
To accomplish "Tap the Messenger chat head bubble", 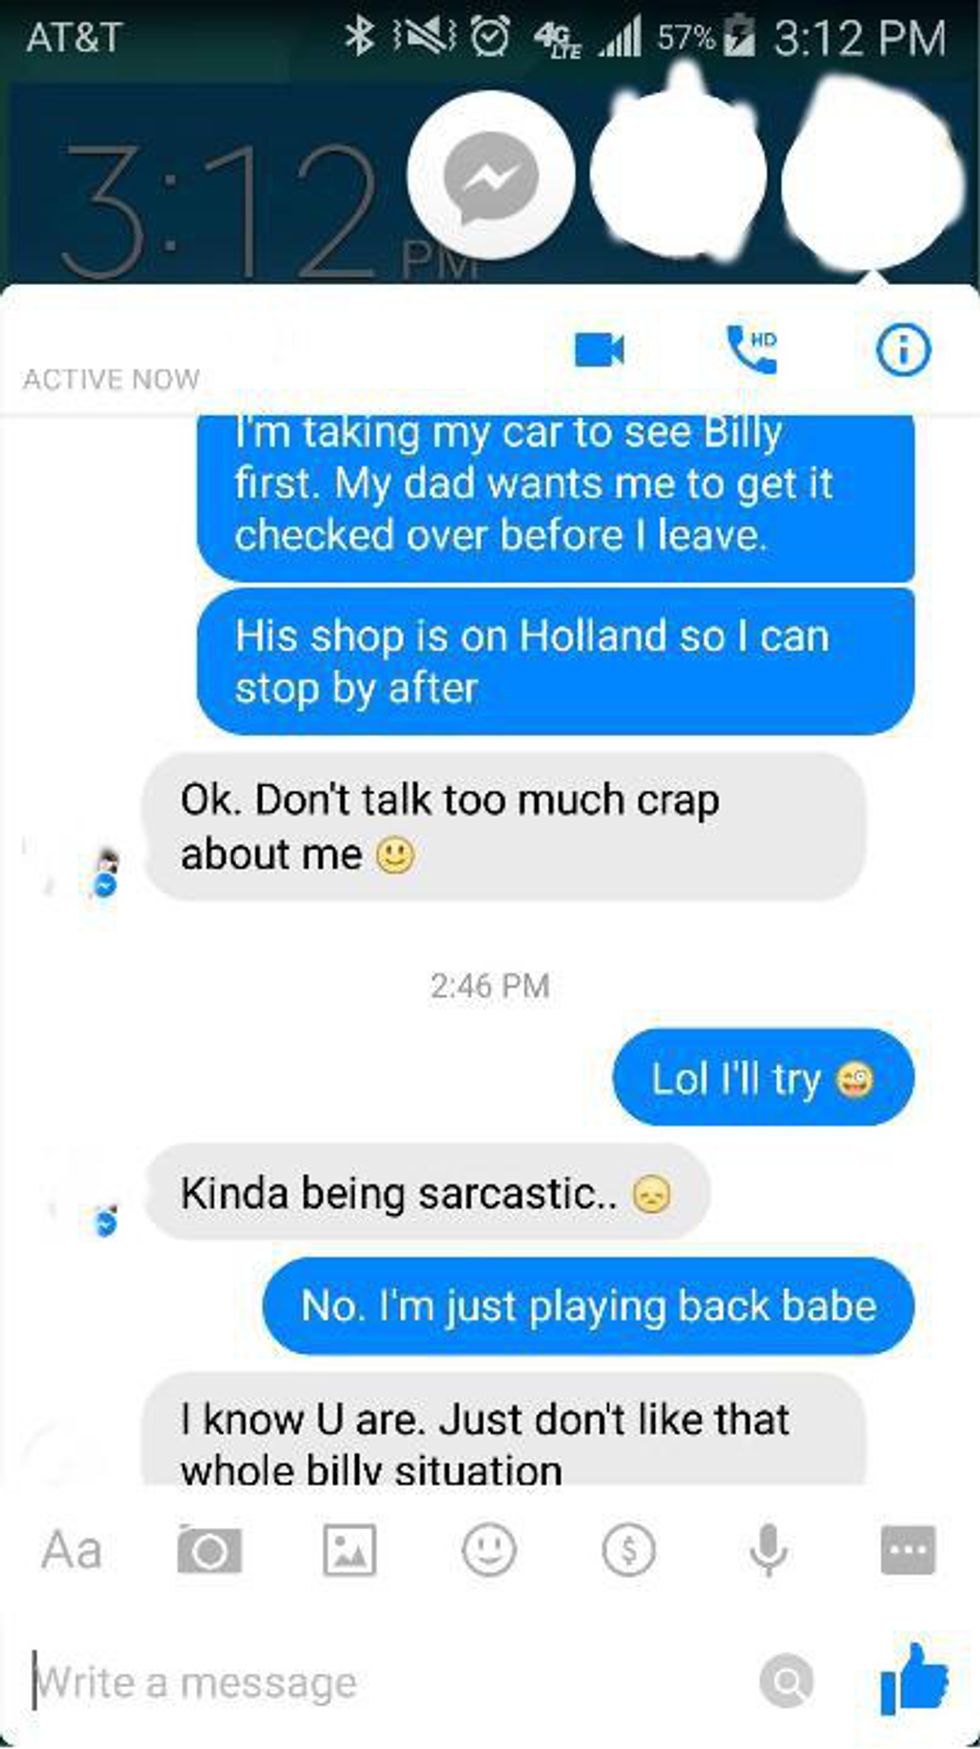I will tap(491, 176).
